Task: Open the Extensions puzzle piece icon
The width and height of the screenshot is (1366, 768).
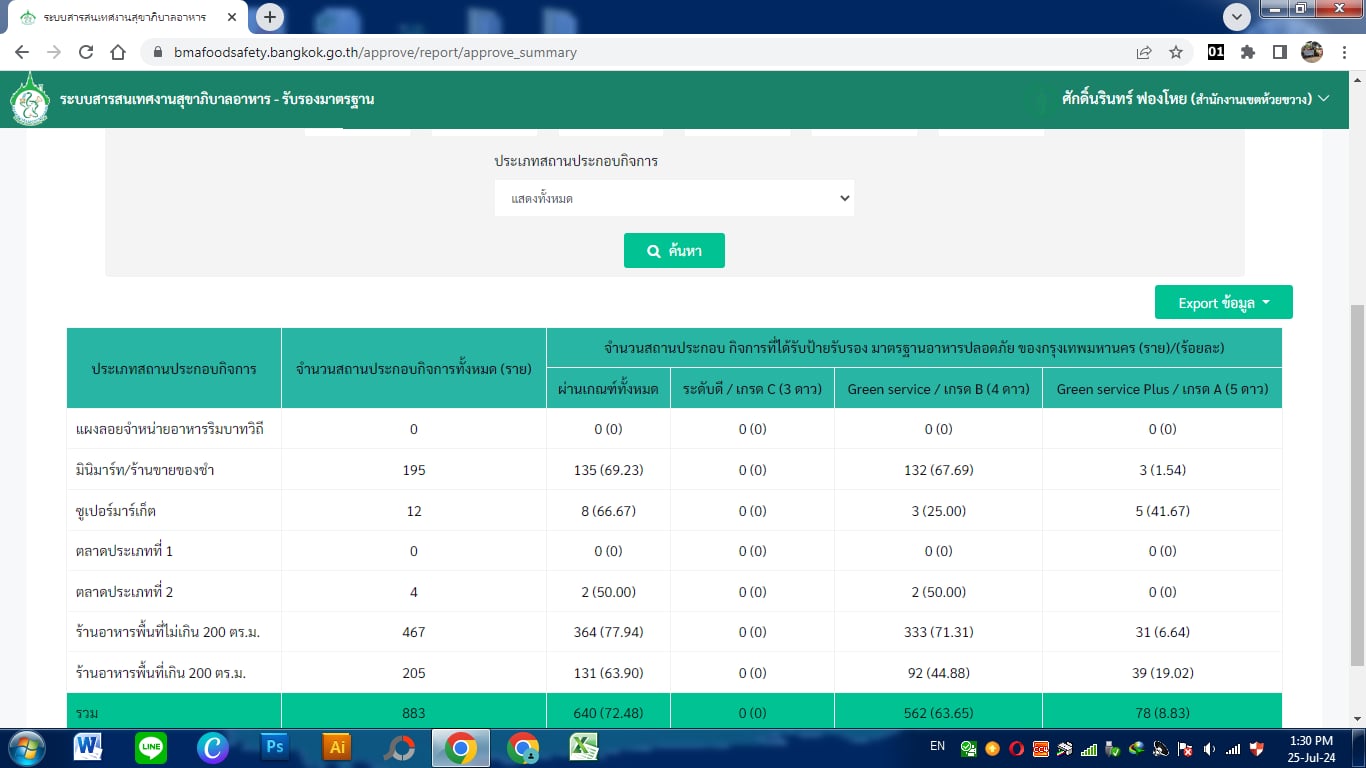Action: click(x=1248, y=52)
